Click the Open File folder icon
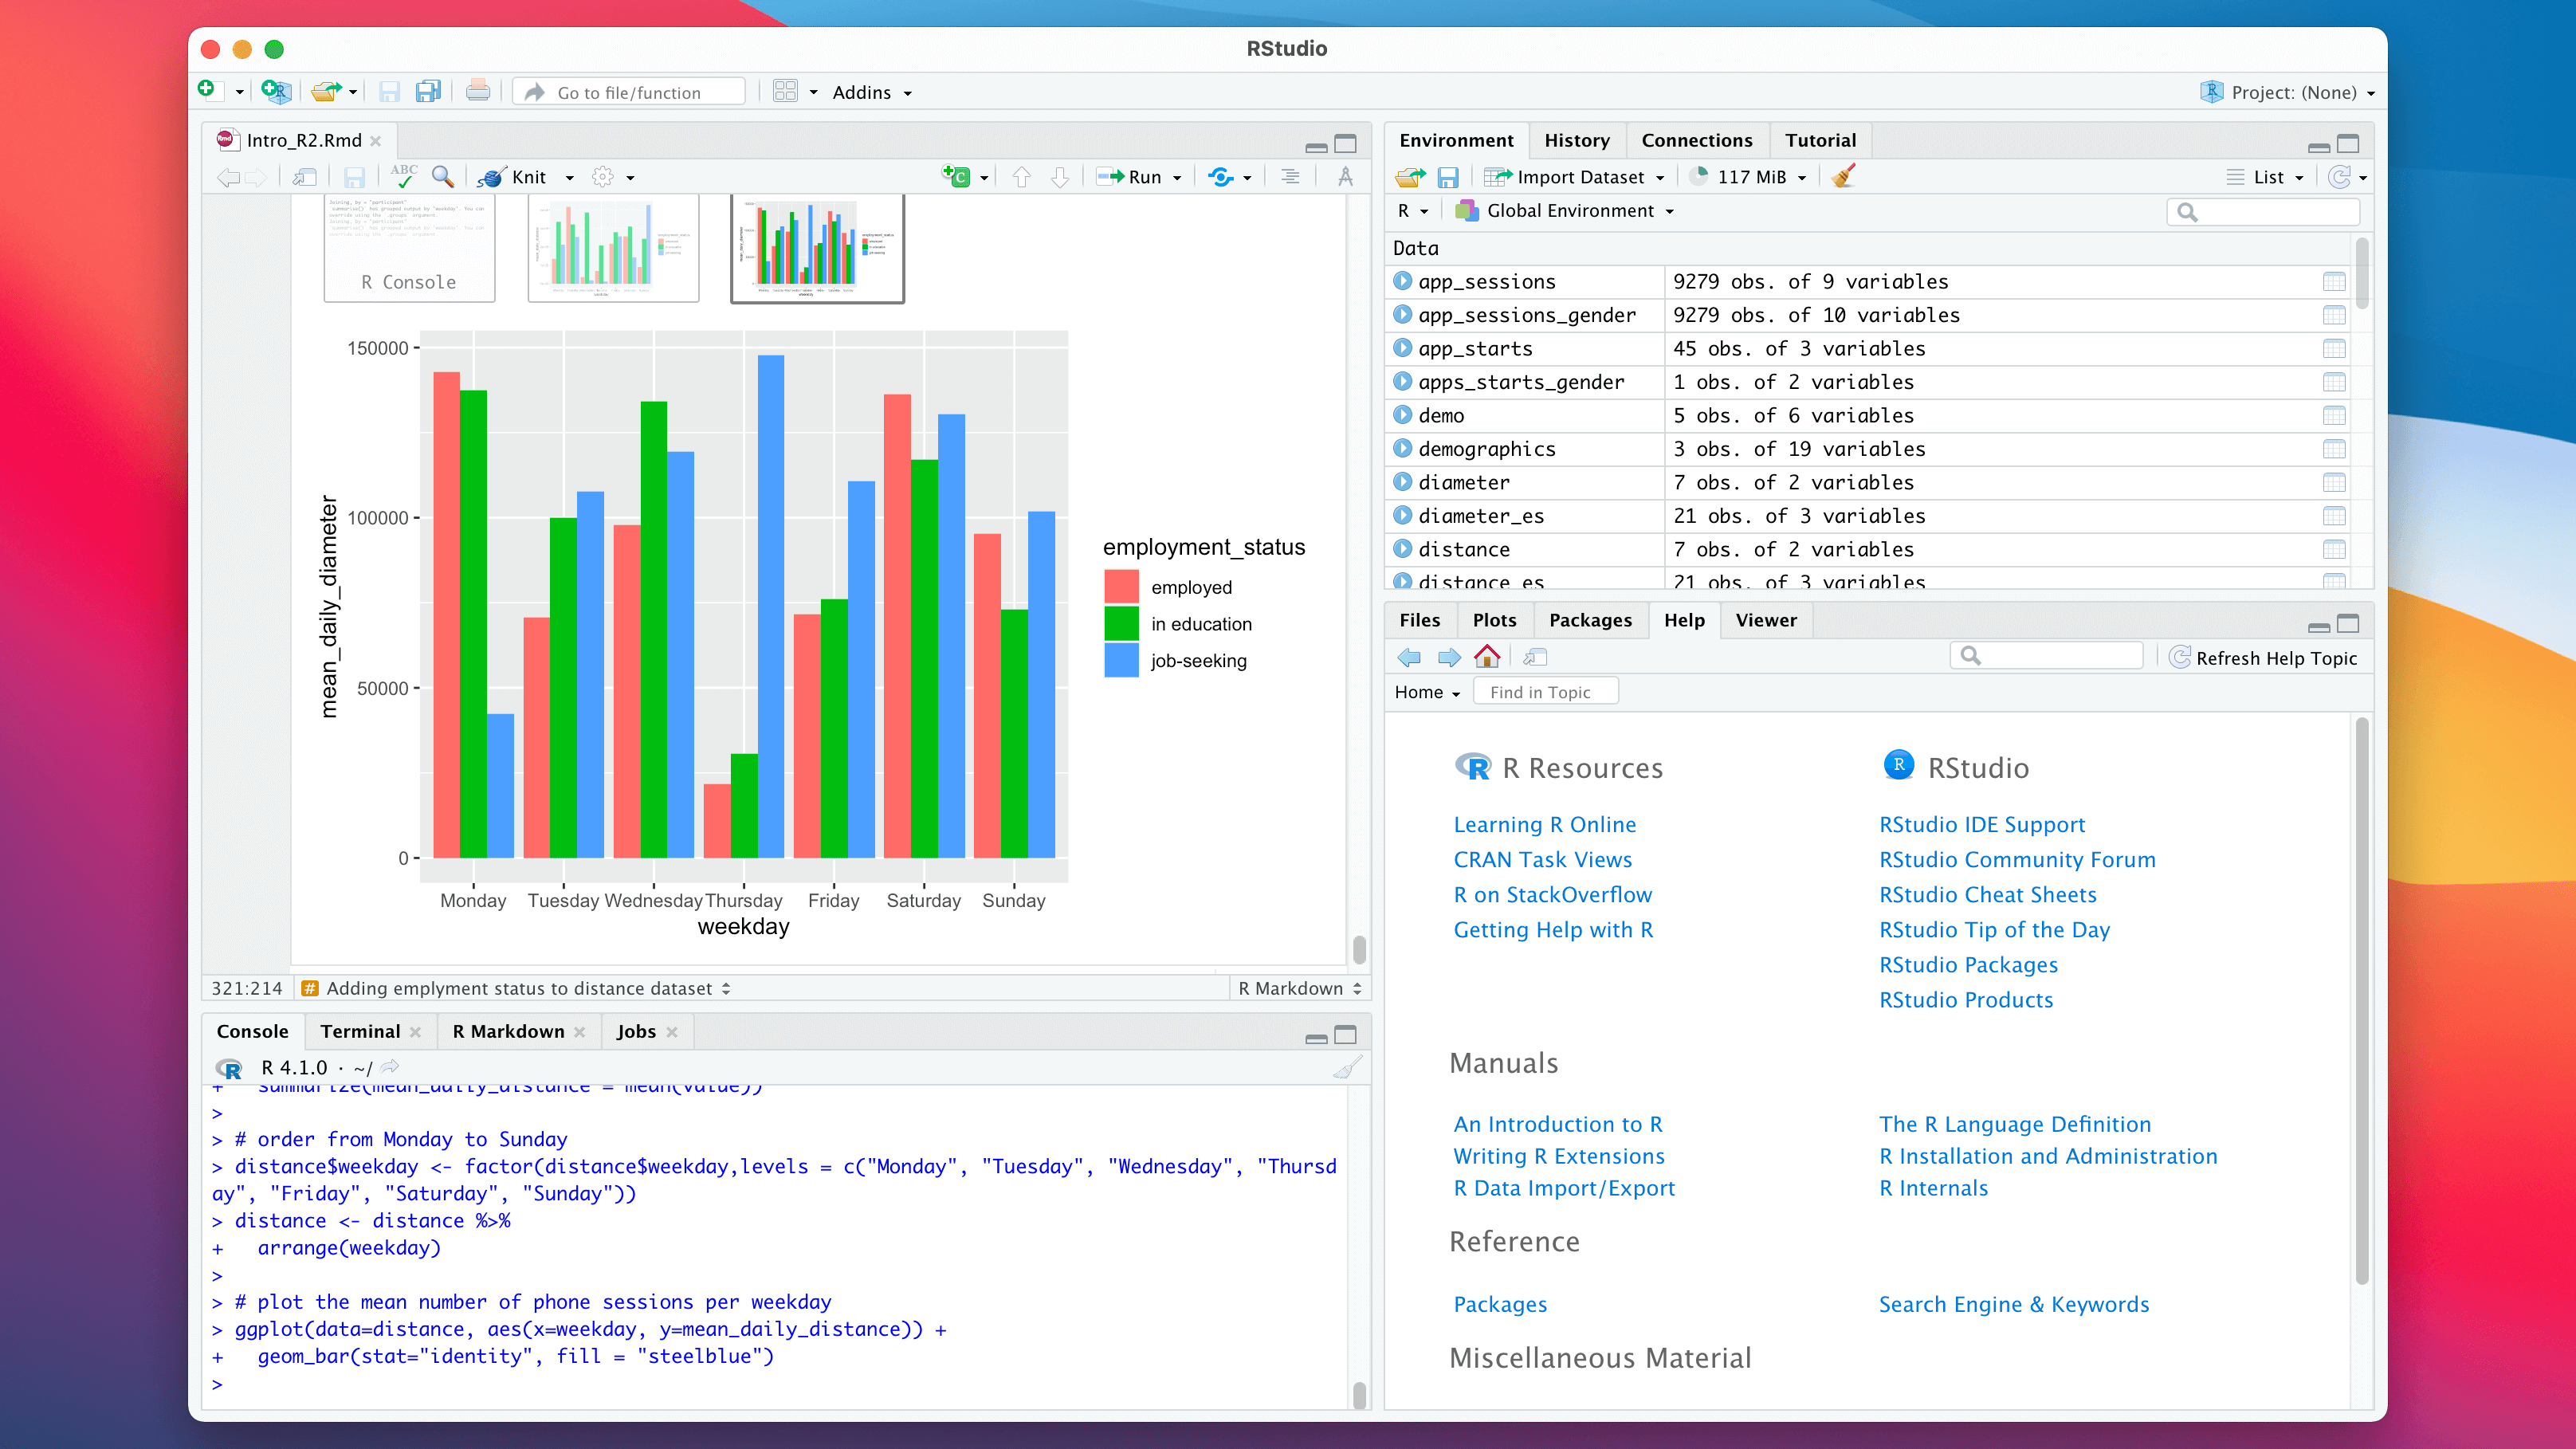Image resolution: width=2576 pixels, height=1449 pixels. coord(325,92)
